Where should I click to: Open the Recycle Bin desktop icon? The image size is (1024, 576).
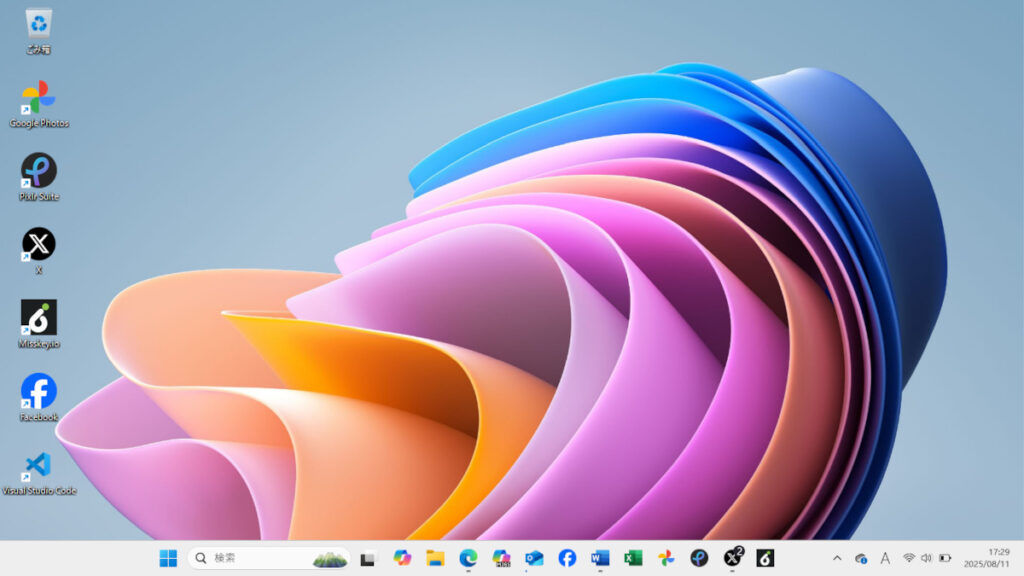click(x=39, y=31)
